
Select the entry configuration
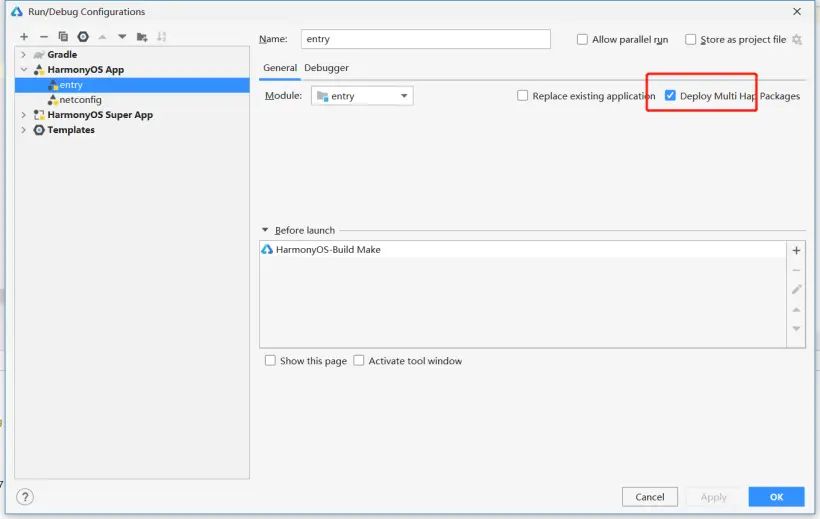[132, 85]
